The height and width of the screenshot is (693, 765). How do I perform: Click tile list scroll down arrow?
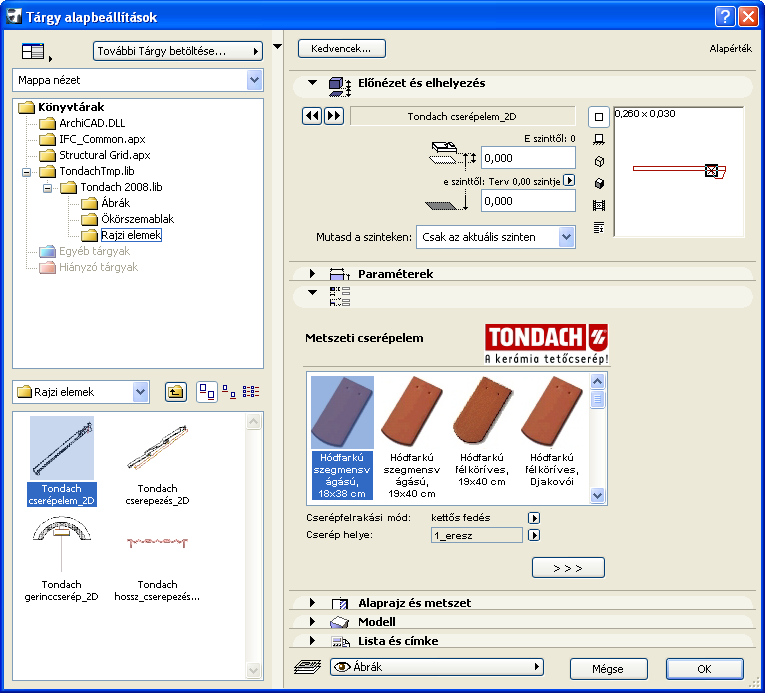point(598,495)
